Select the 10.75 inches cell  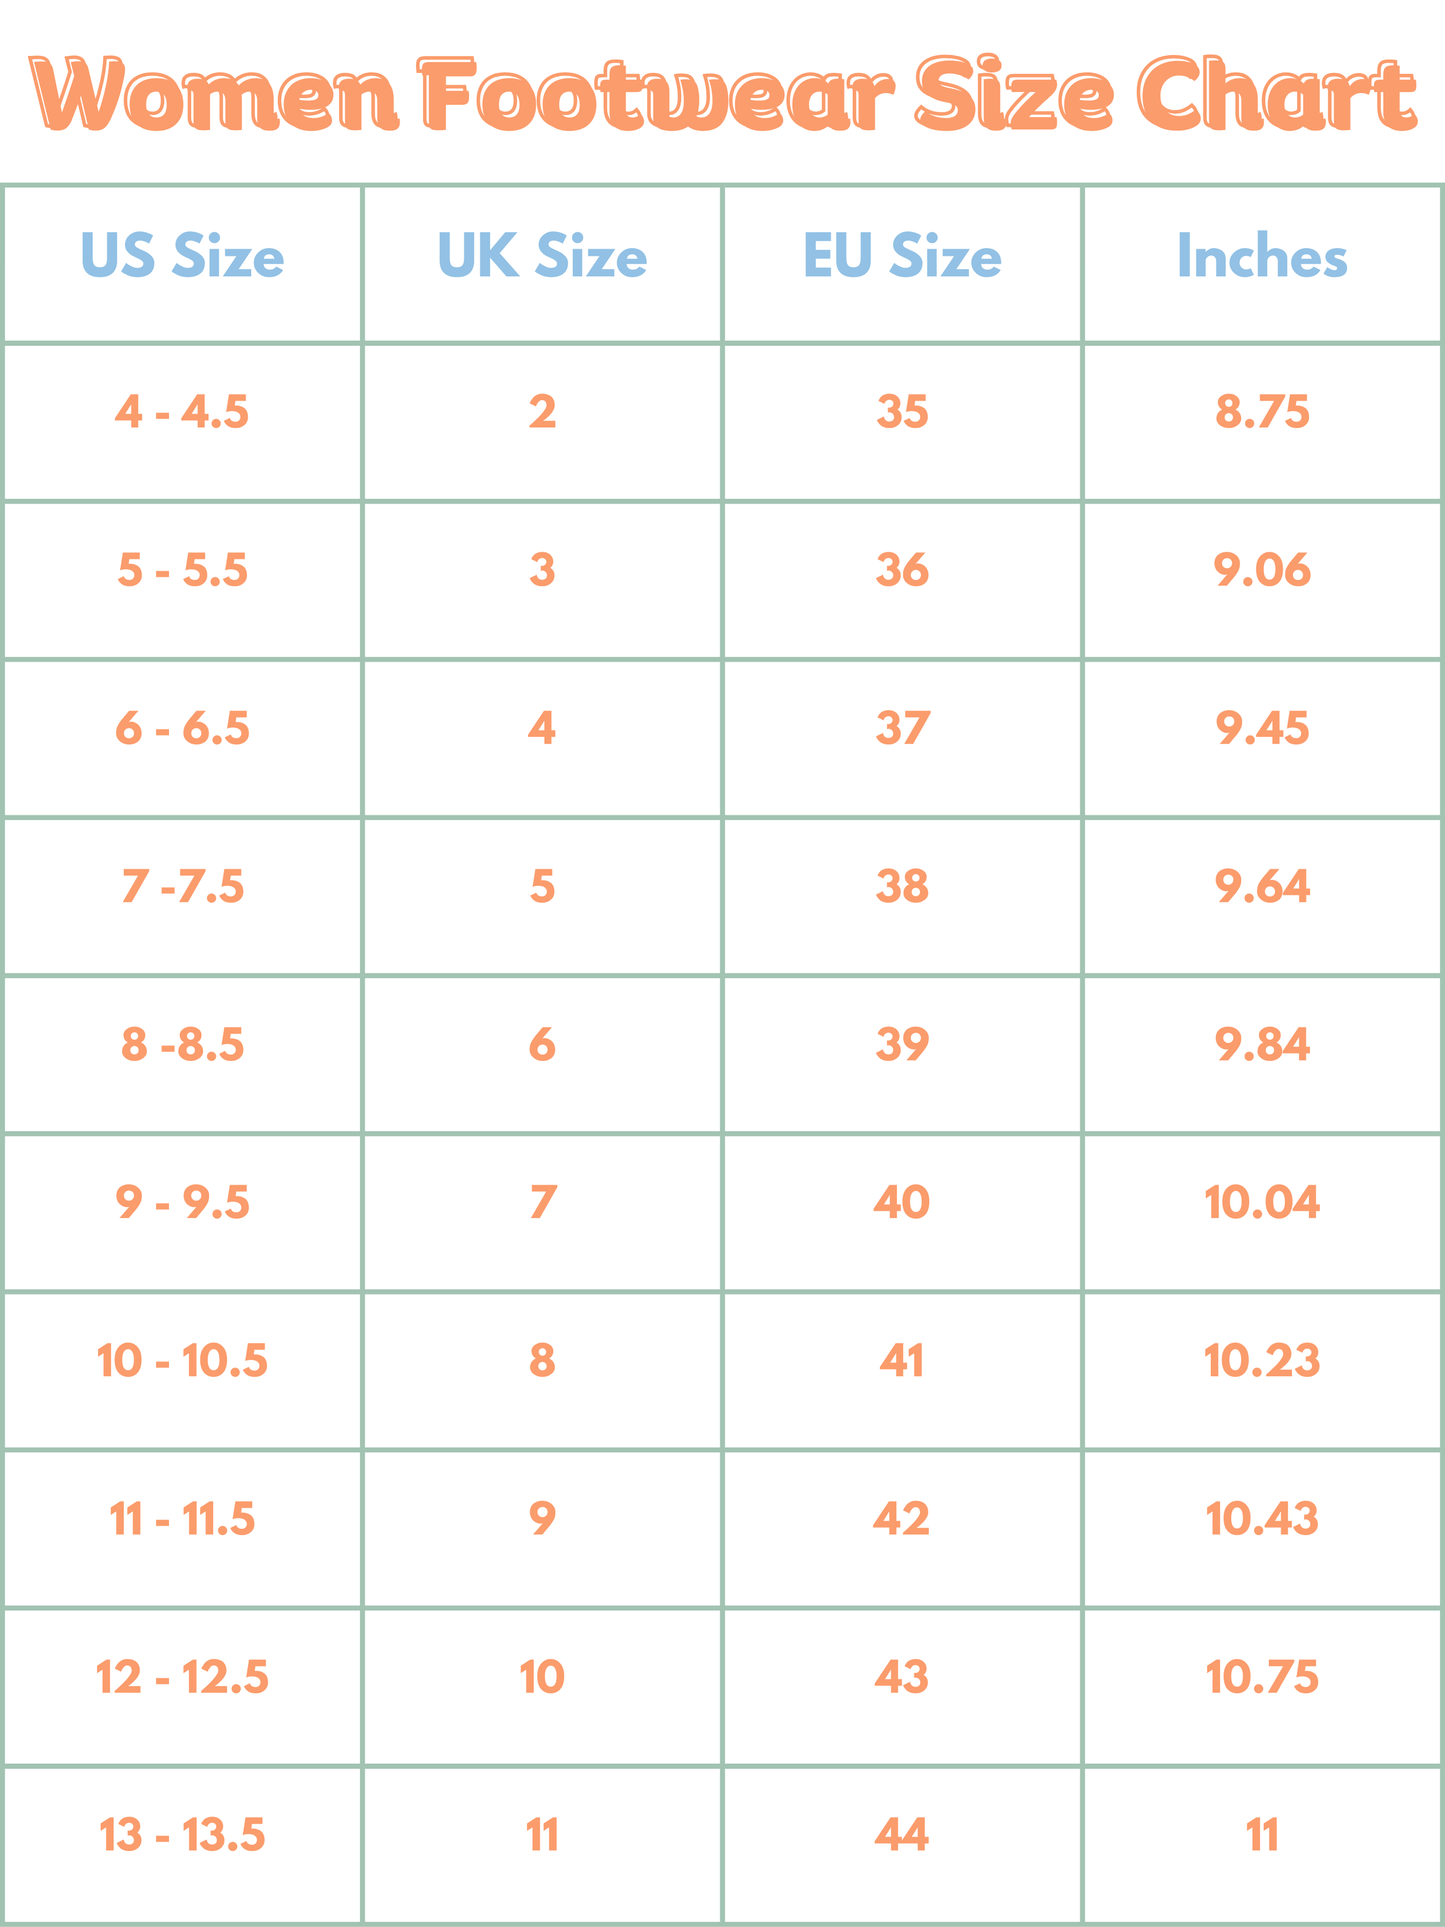click(1262, 1677)
